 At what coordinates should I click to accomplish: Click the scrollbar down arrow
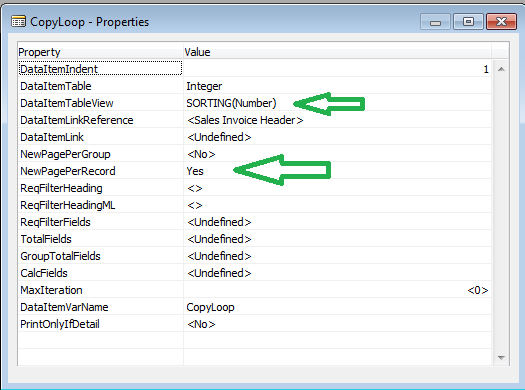[x=501, y=358]
